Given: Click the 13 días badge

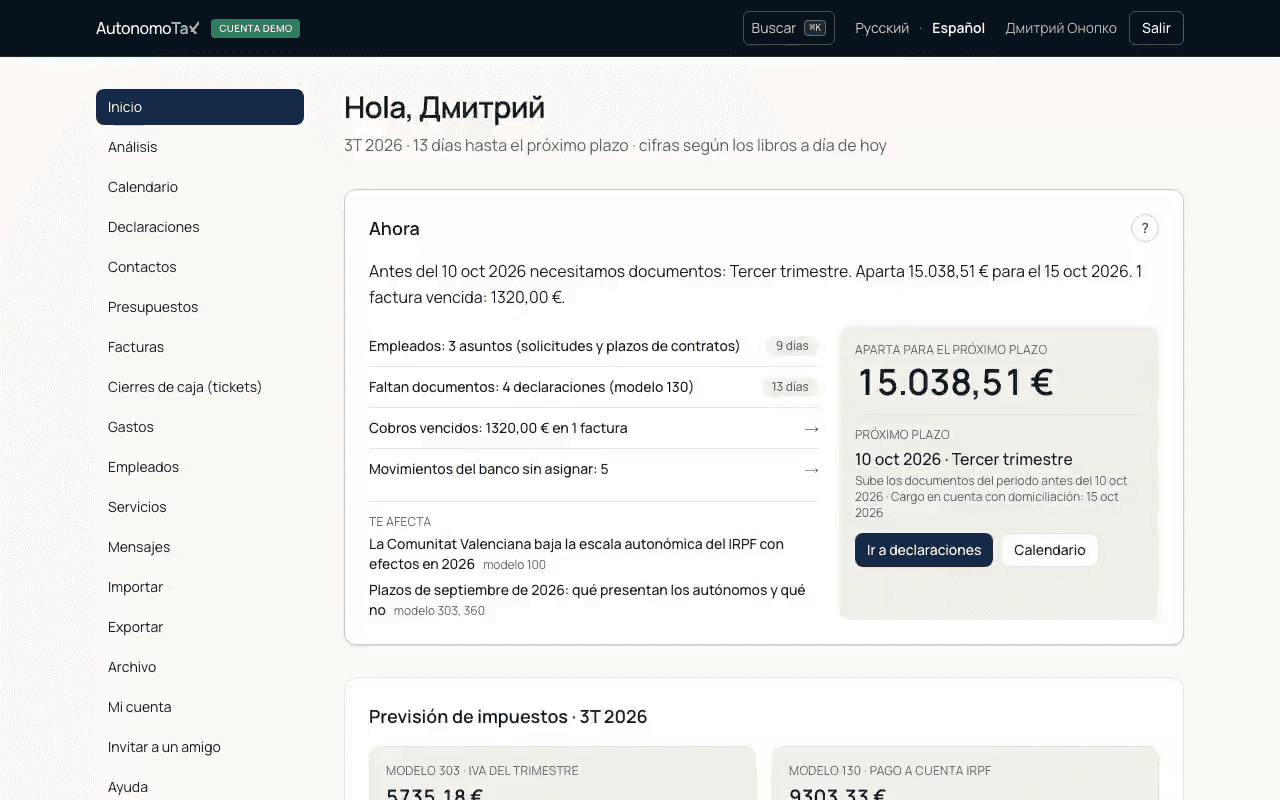Looking at the screenshot, I should (x=790, y=387).
